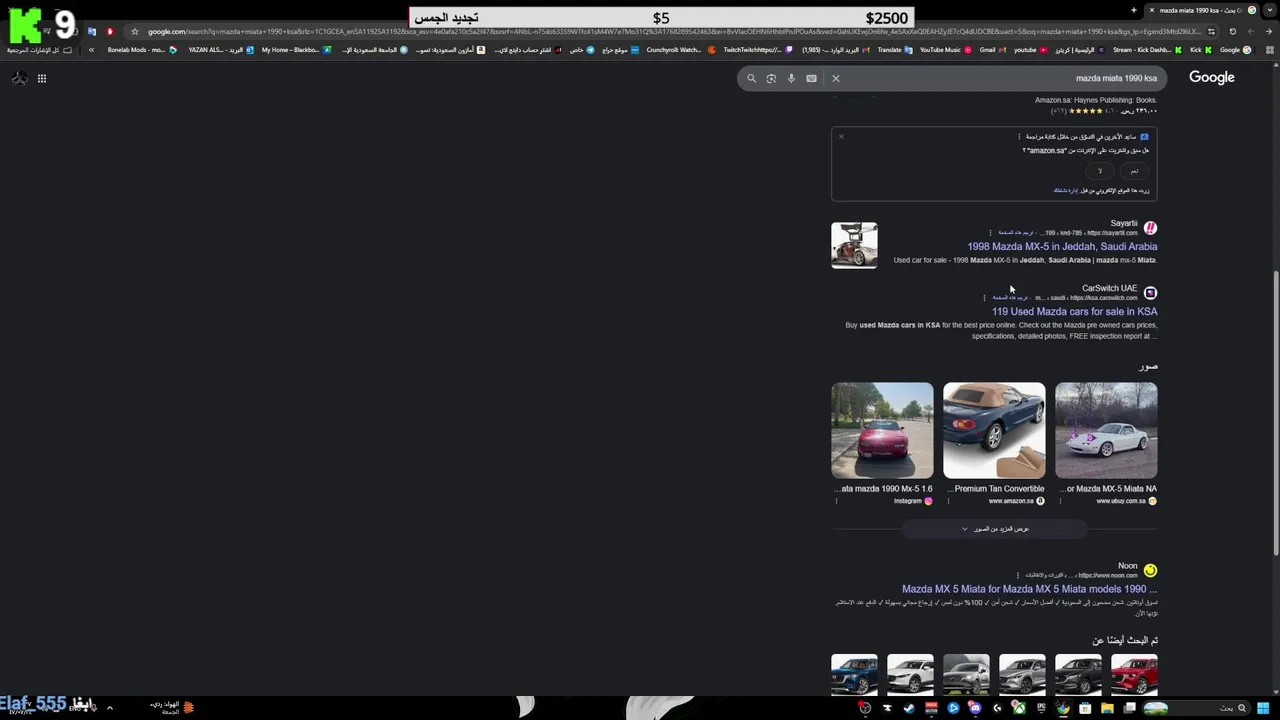
Task: Open a new tab with the plus button
Action: [1134, 10]
